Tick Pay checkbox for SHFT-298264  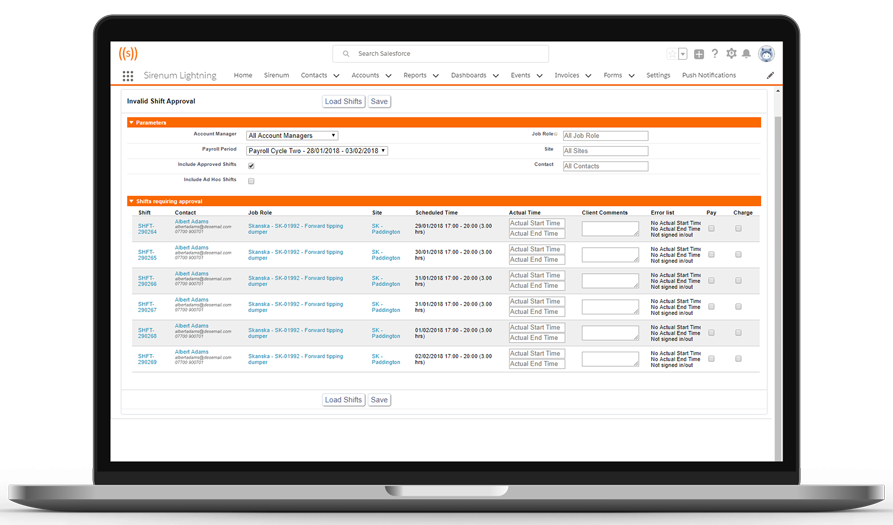pos(711,229)
